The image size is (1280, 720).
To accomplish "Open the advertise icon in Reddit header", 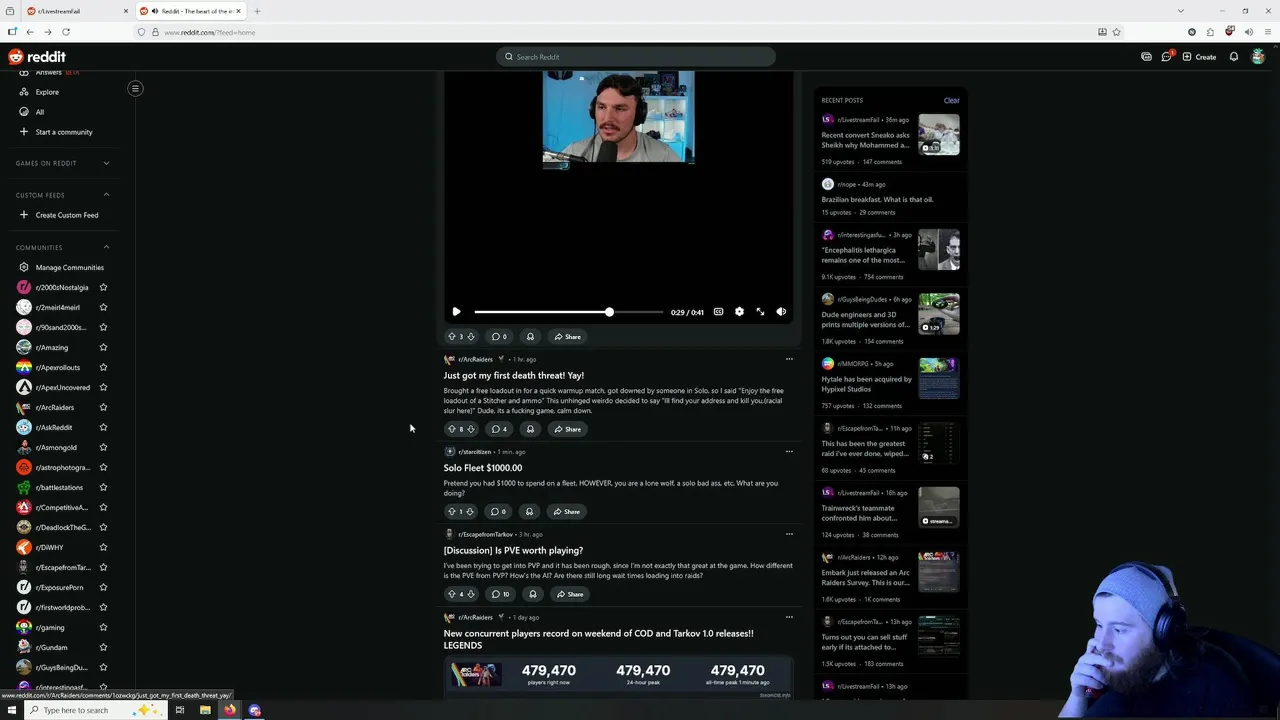I will tap(1146, 57).
